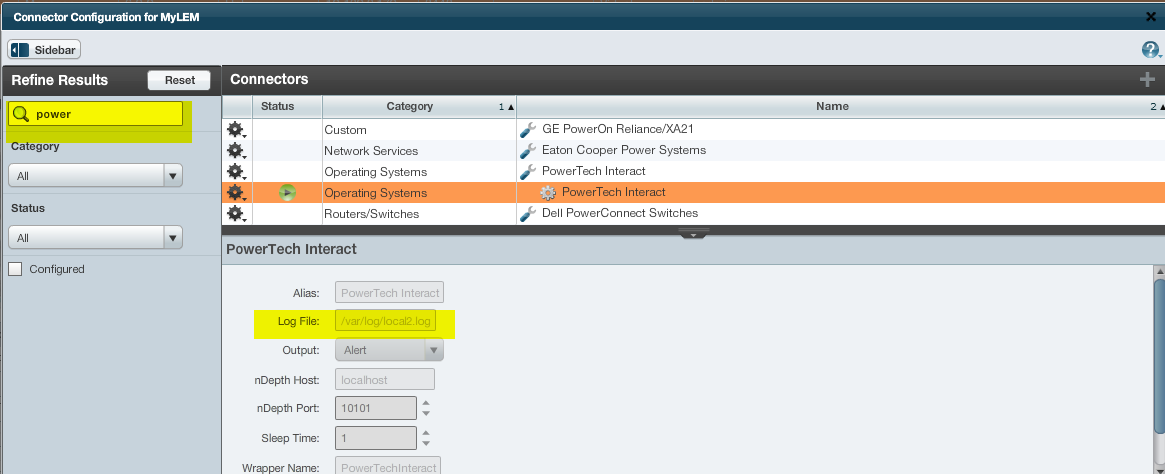Viewport: 1165px width, 474px height.
Task: Open the Output Alert dropdown
Action: [x=389, y=350]
